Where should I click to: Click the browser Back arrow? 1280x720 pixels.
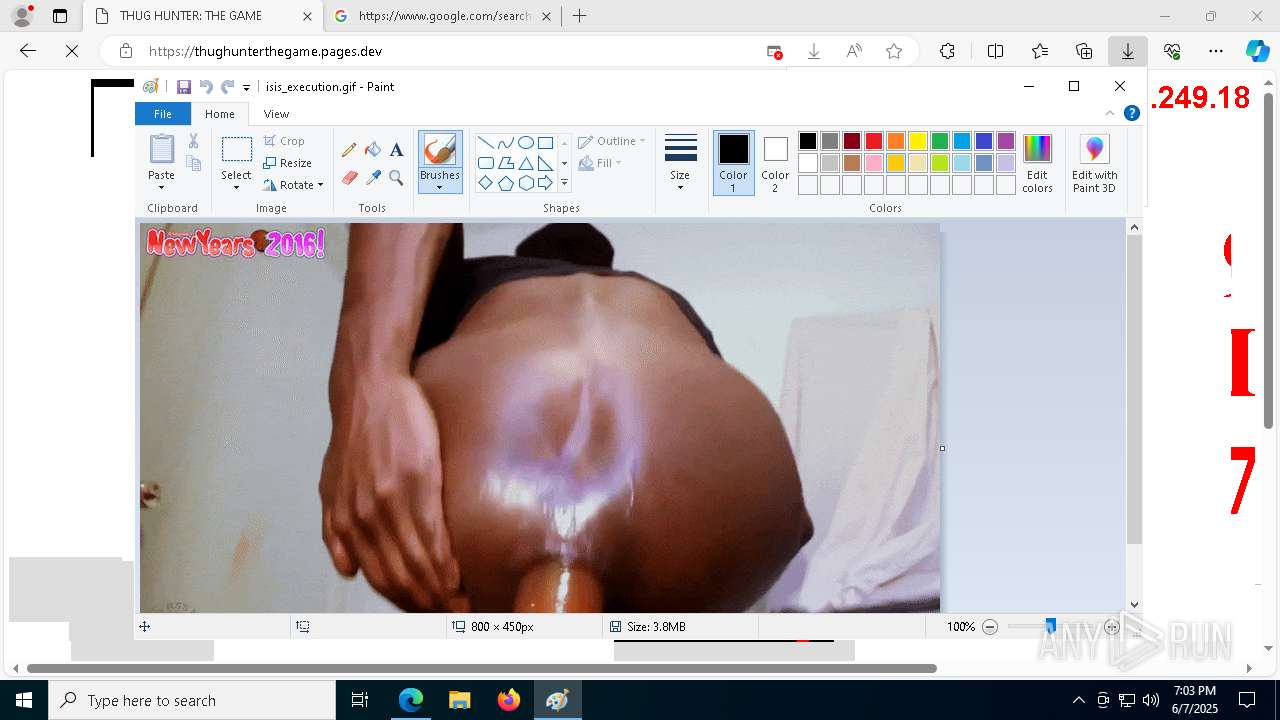(28, 51)
